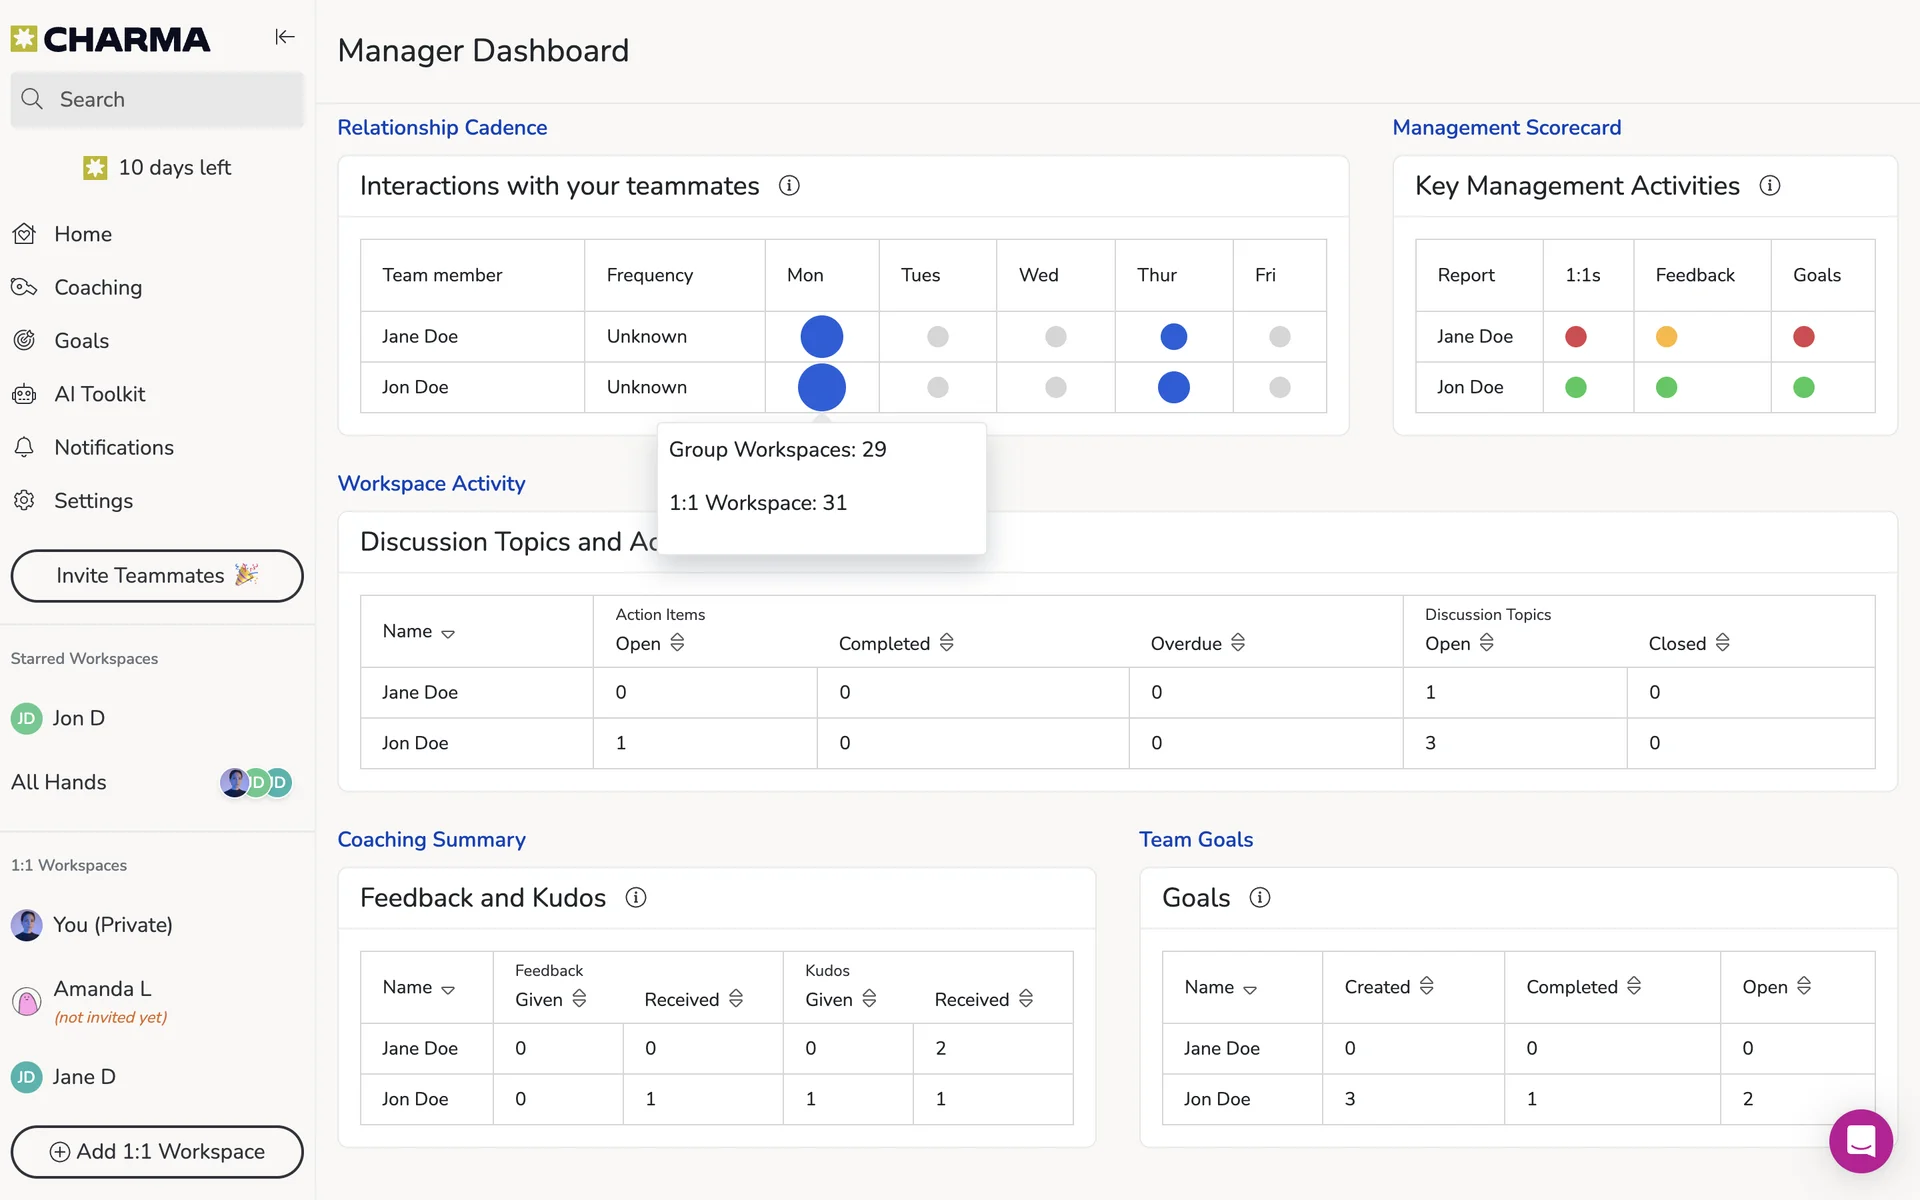The width and height of the screenshot is (1920, 1200).
Task: Open Coaching in the sidebar menu
Action: pyautogui.click(x=98, y=288)
